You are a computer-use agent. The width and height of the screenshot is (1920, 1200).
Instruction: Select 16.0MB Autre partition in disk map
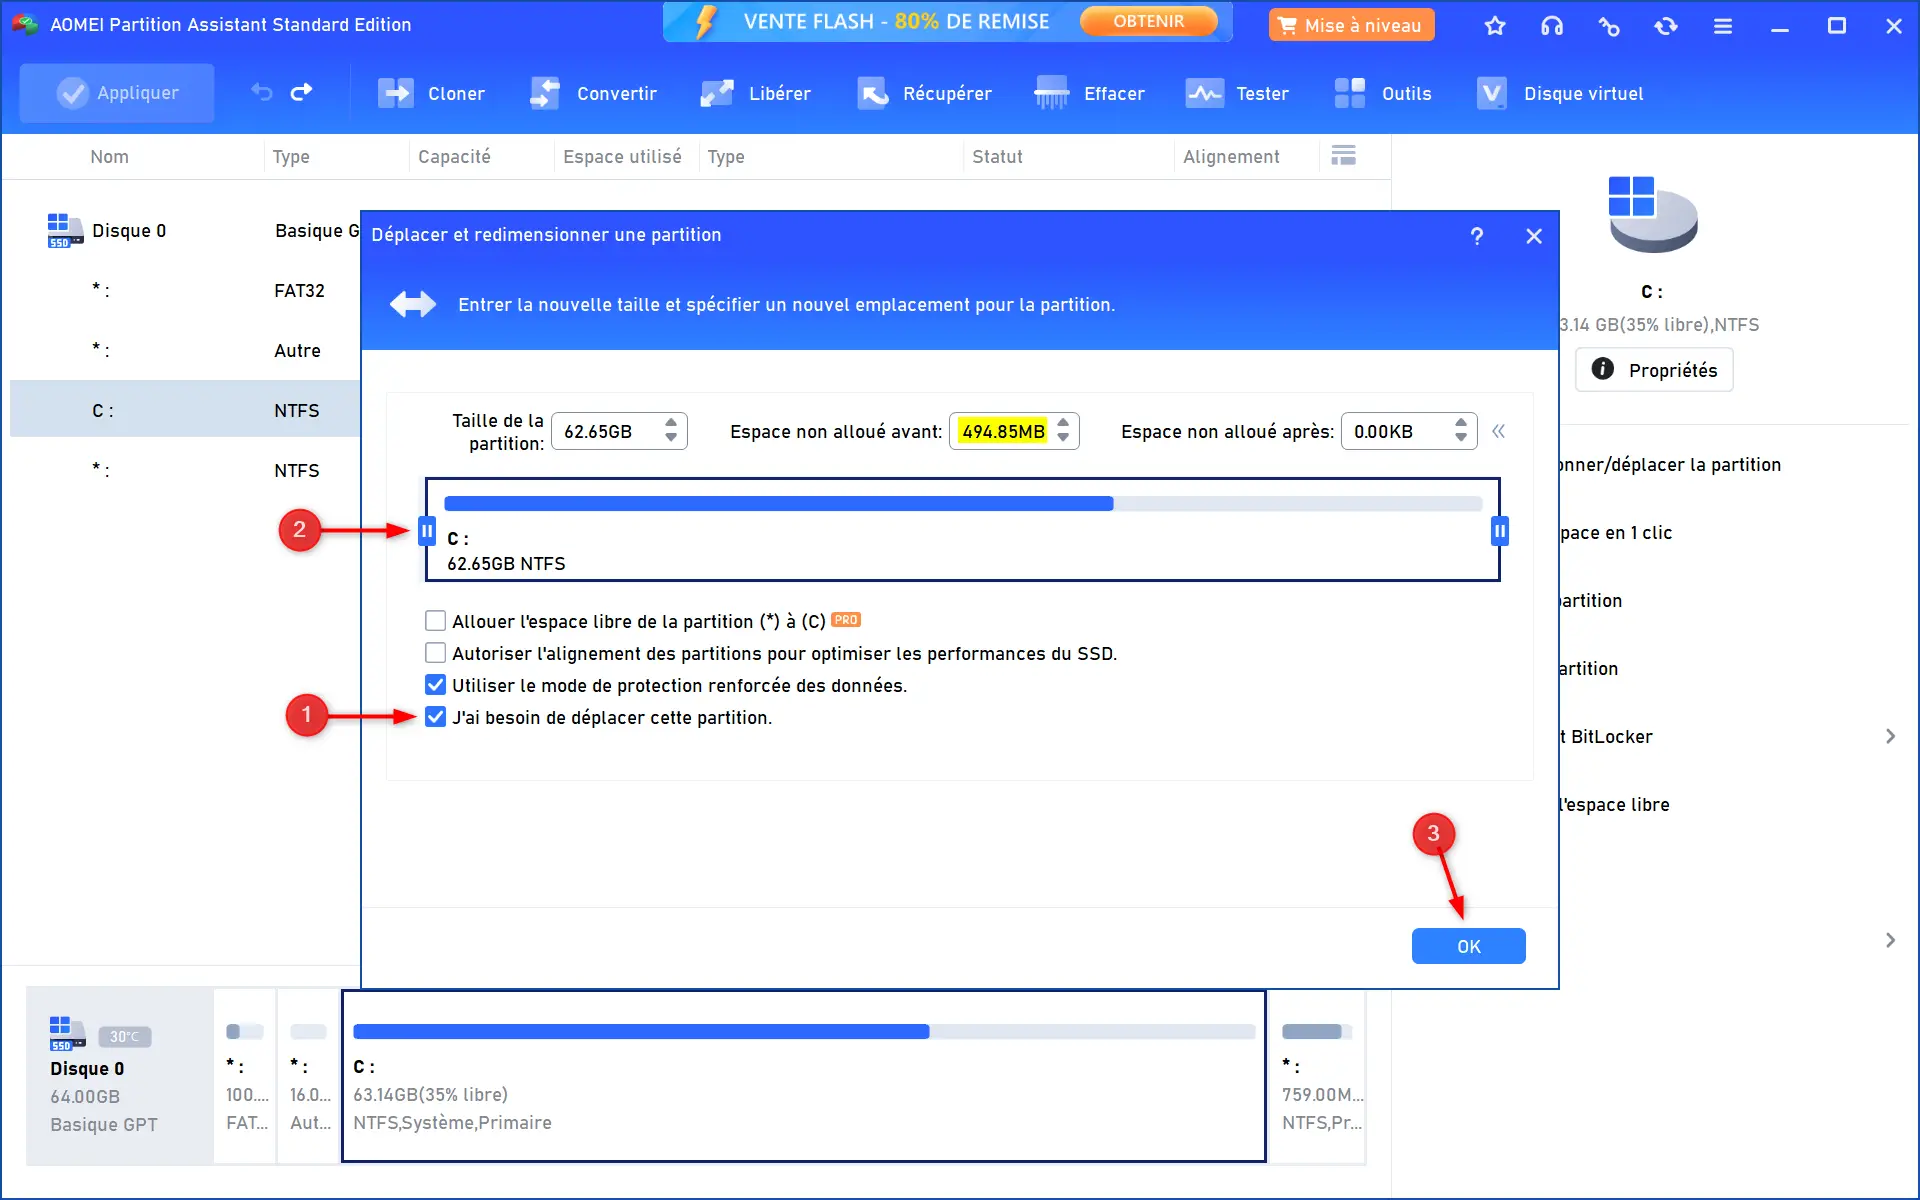[x=309, y=1075]
